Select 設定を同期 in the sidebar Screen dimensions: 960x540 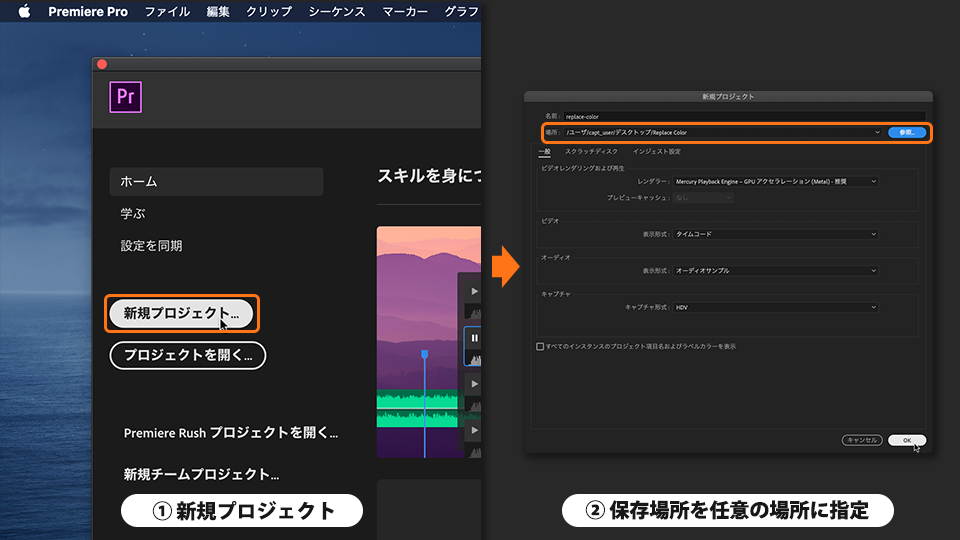pyautogui.click(x=151, y=246)
